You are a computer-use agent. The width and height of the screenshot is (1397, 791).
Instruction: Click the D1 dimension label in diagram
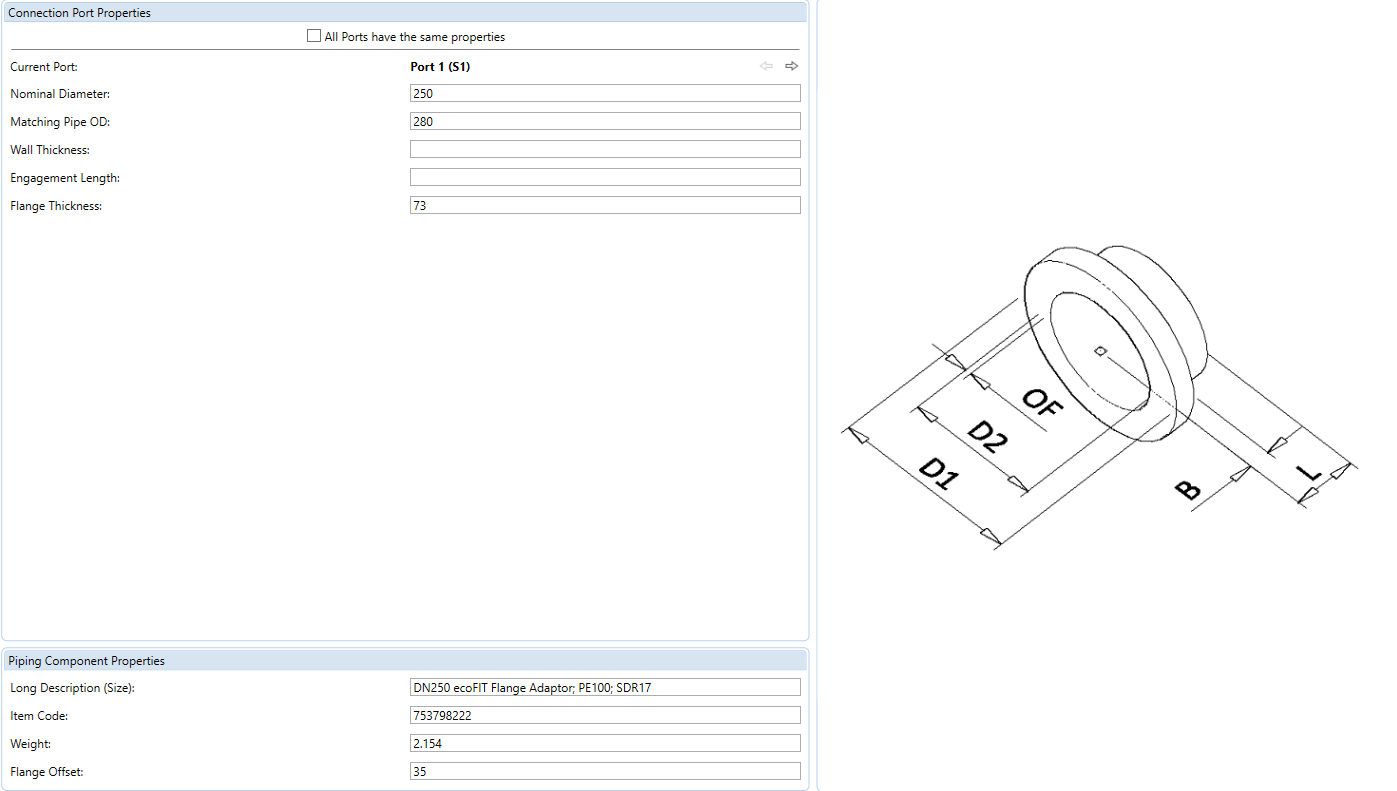[x=939, y=473]
